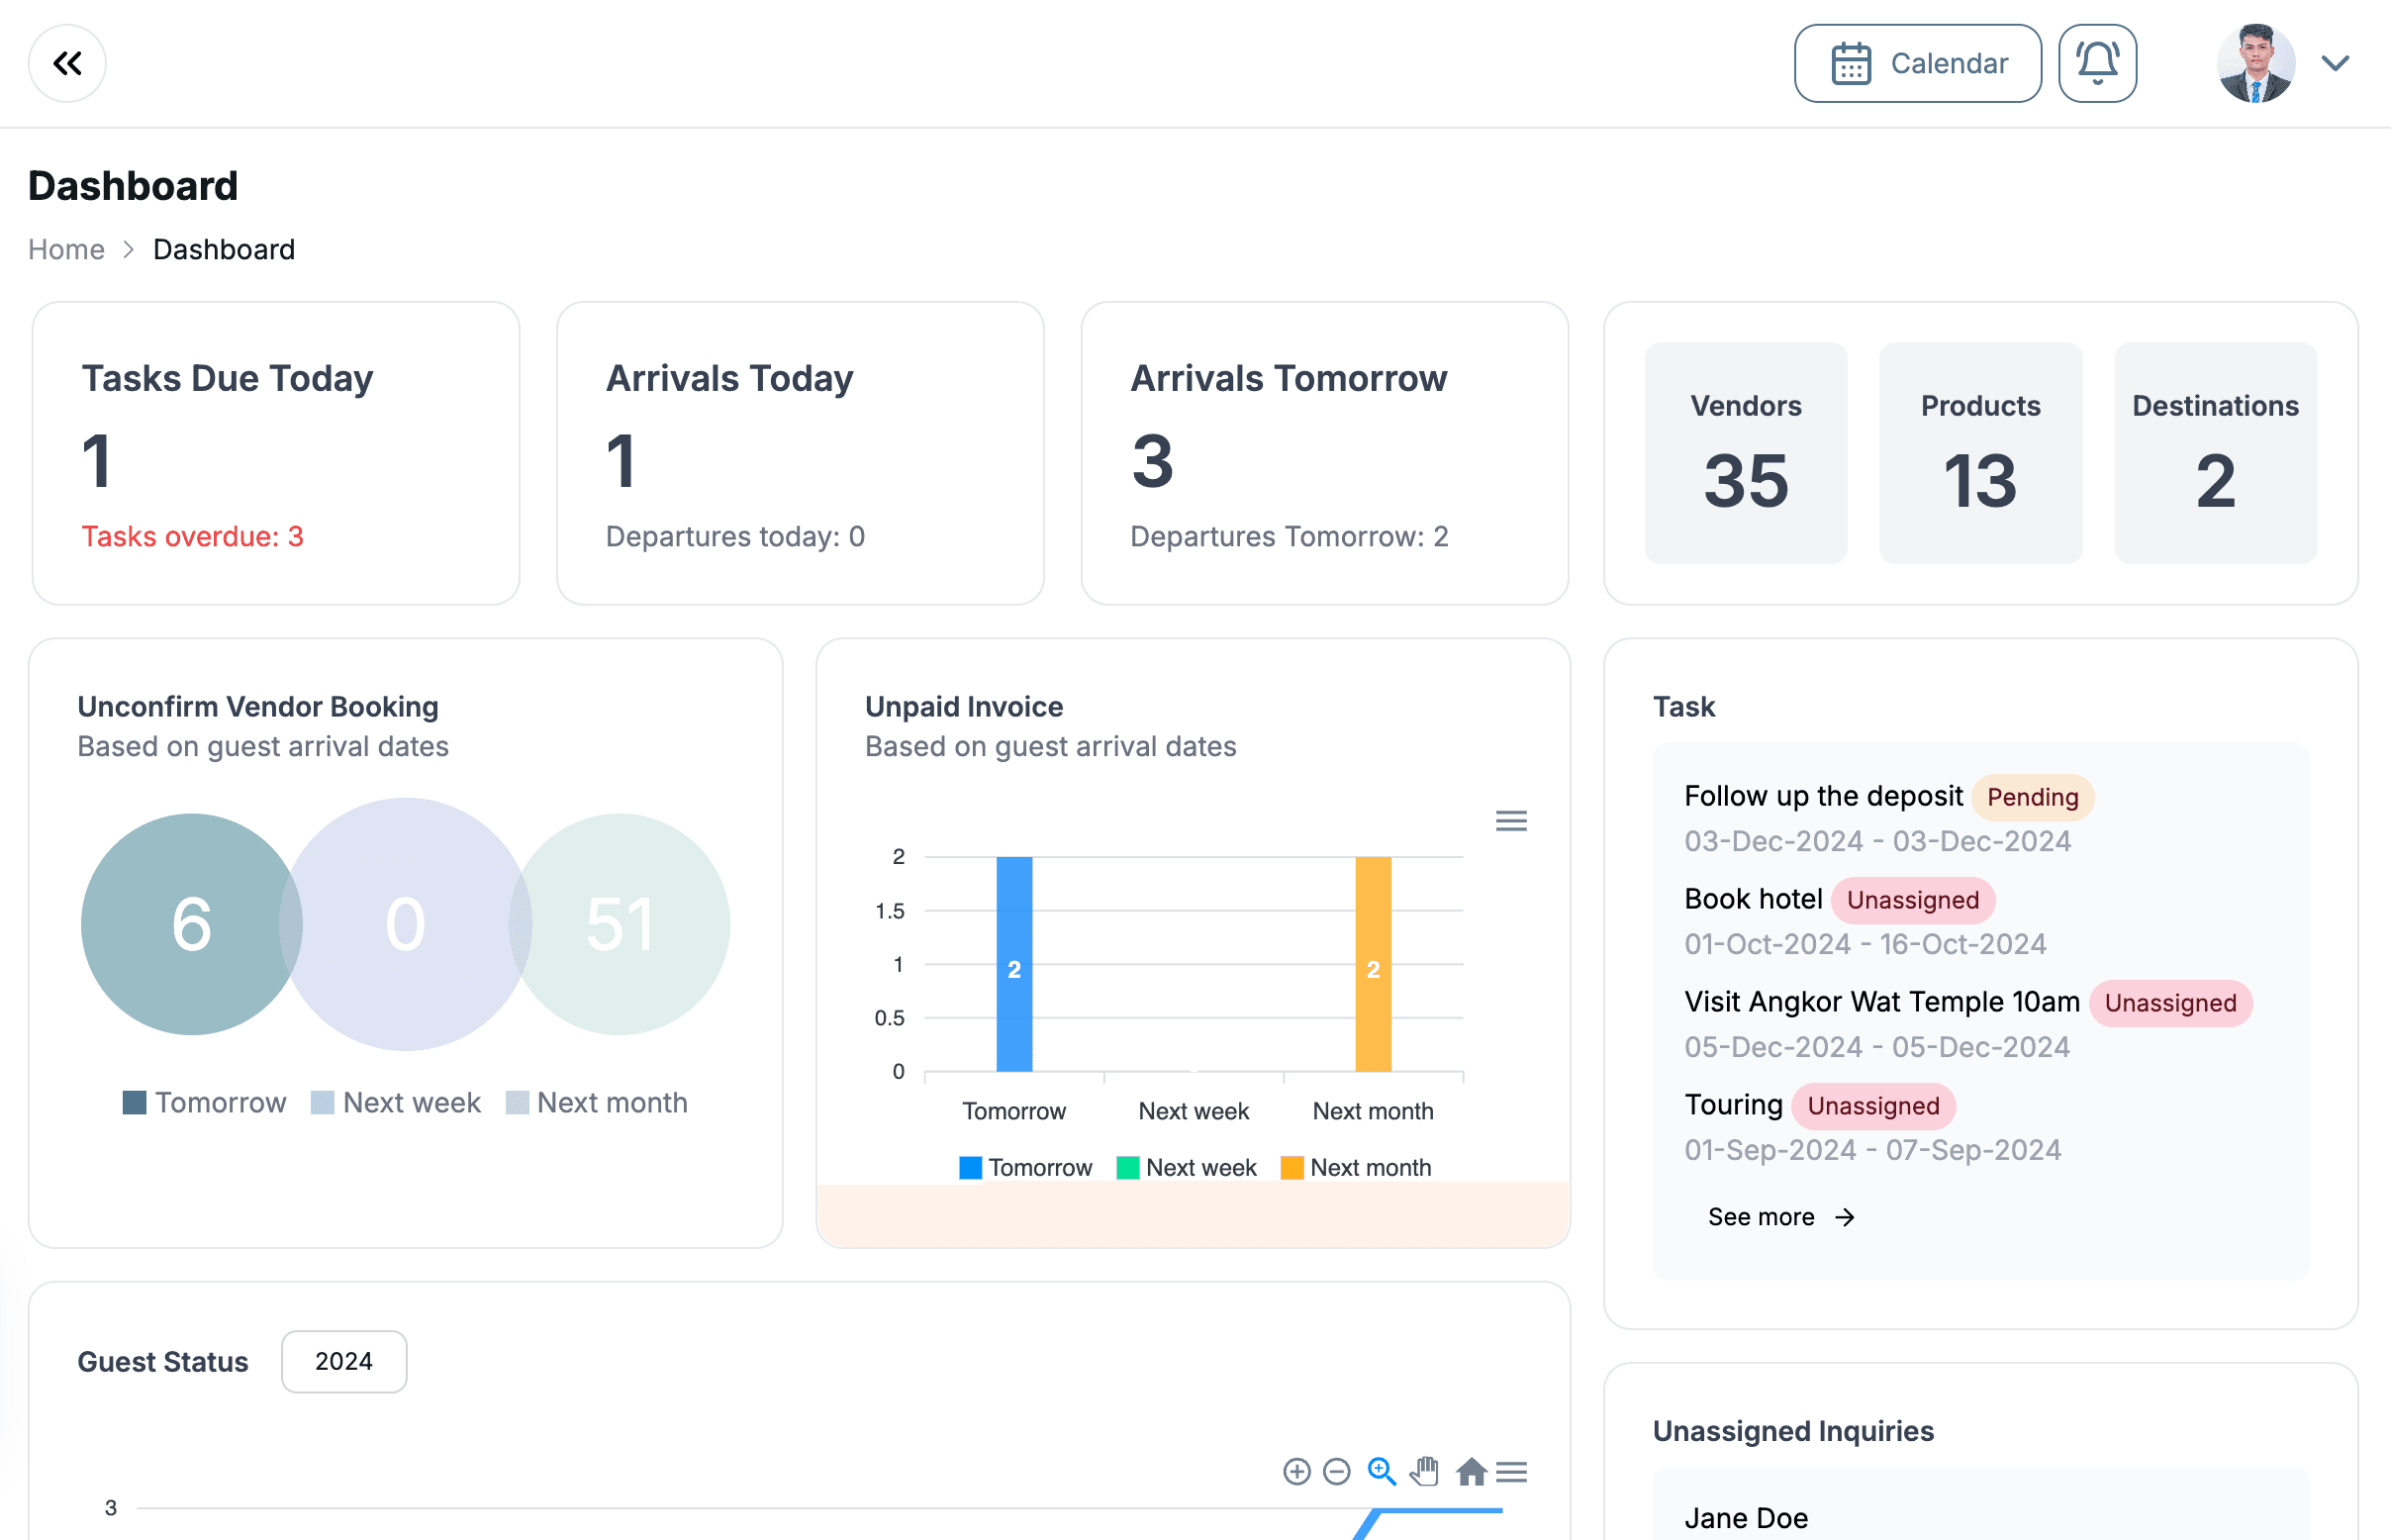The height and width of the screenshot is (1540, 2391).
Task: Click the Pending badge on Follow up the deposit
Action: pyautogui.click(x=2033, y=797)
